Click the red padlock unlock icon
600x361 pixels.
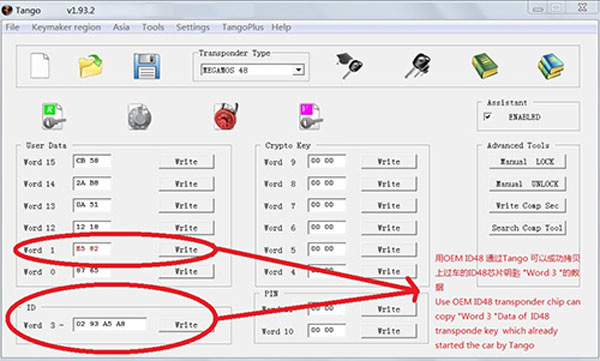click(226, 116)
